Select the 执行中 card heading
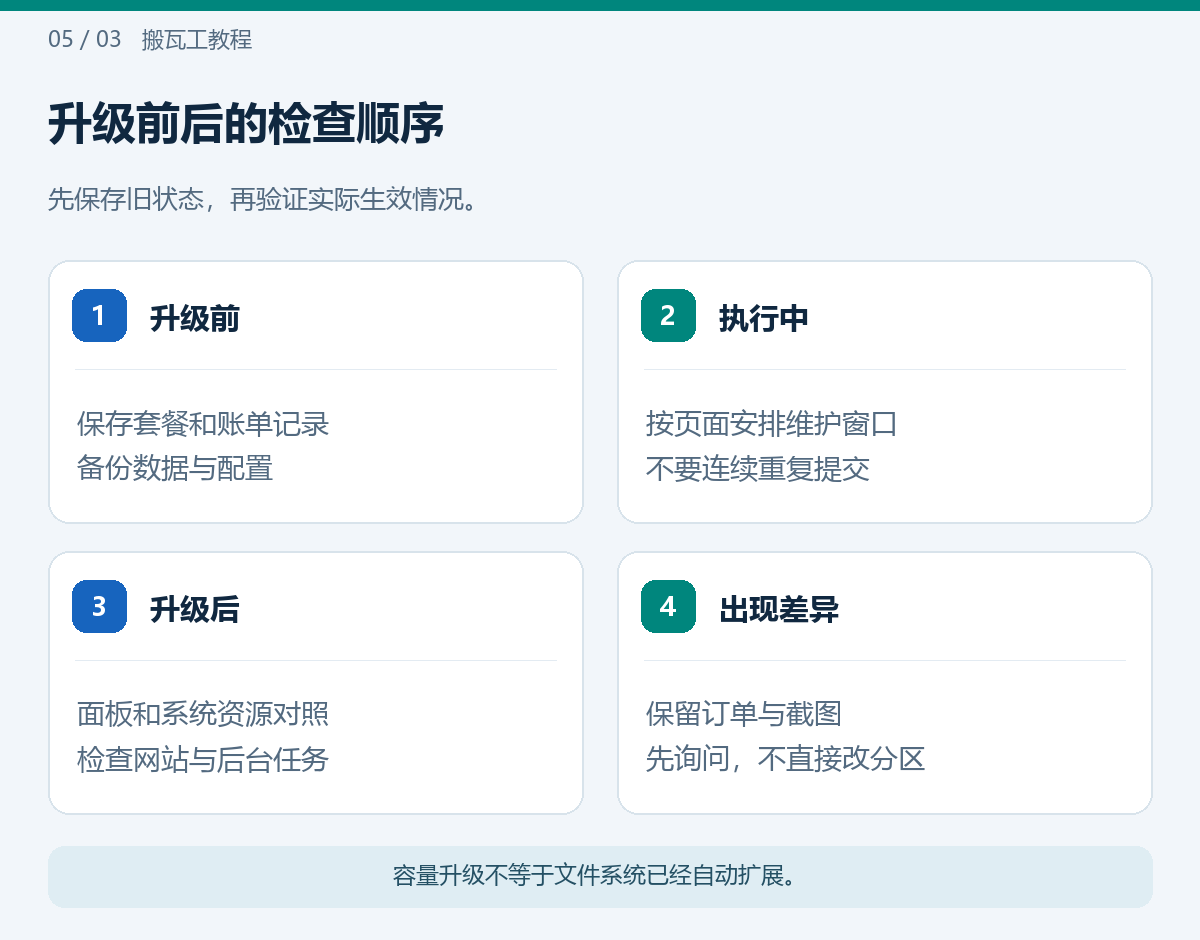The image size is (1200, 940). pos(764,318)
